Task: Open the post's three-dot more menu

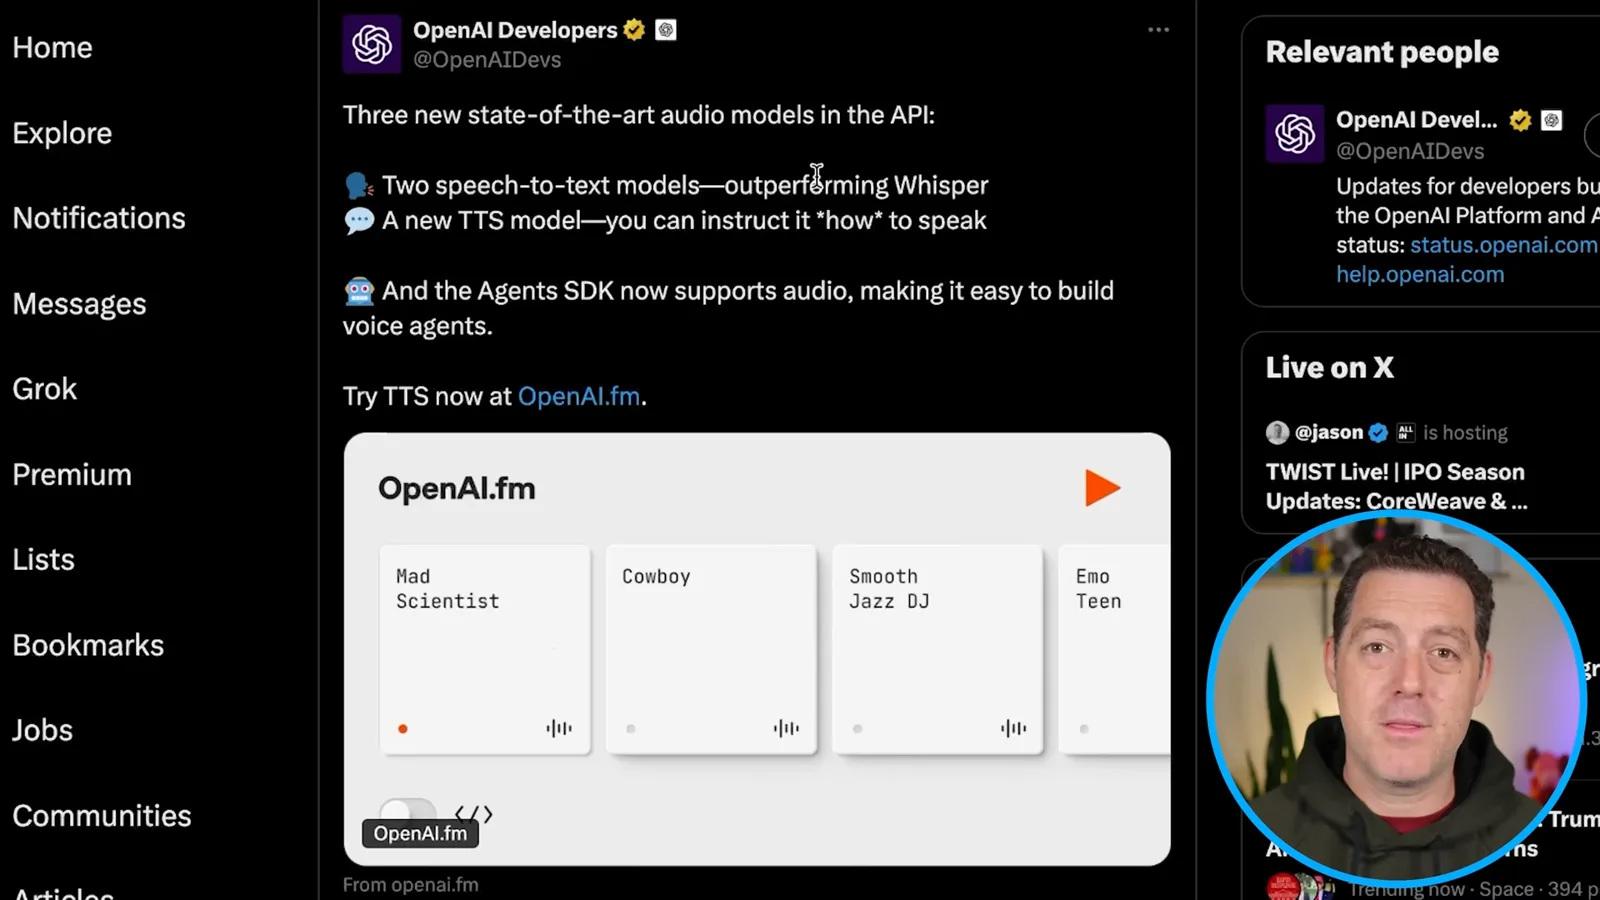Action: 1158,30
